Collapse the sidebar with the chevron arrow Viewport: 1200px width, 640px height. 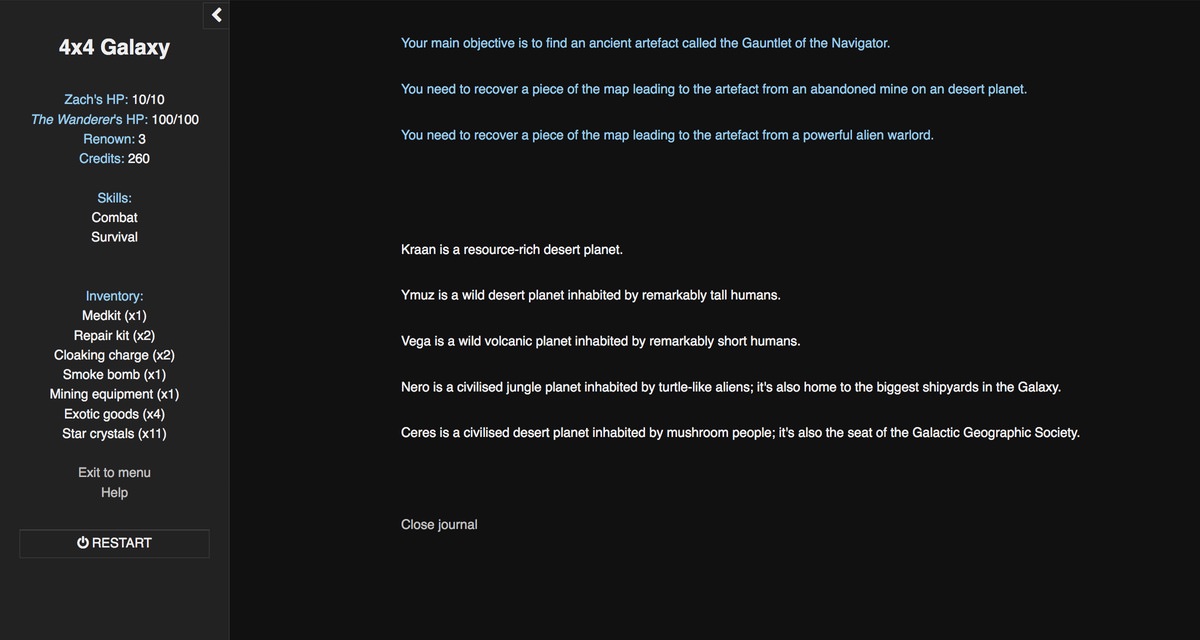click(216, 15)
